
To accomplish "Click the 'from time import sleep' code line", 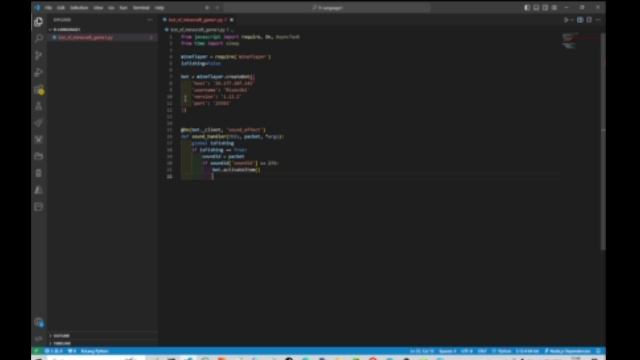I will 210,43.
